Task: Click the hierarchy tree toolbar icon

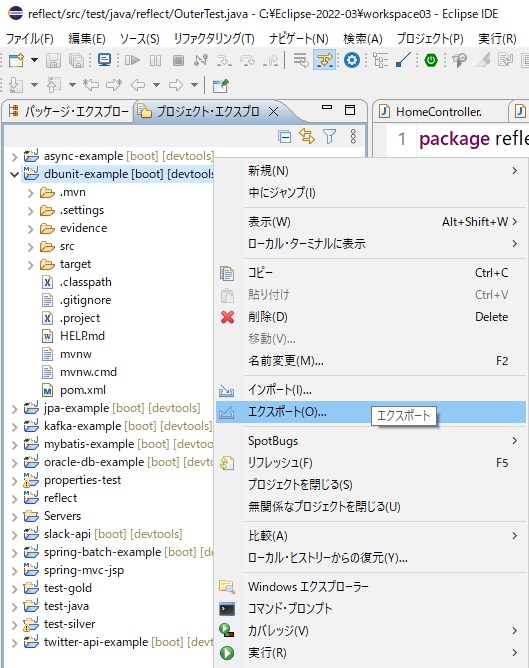Action: coord(380,60)
